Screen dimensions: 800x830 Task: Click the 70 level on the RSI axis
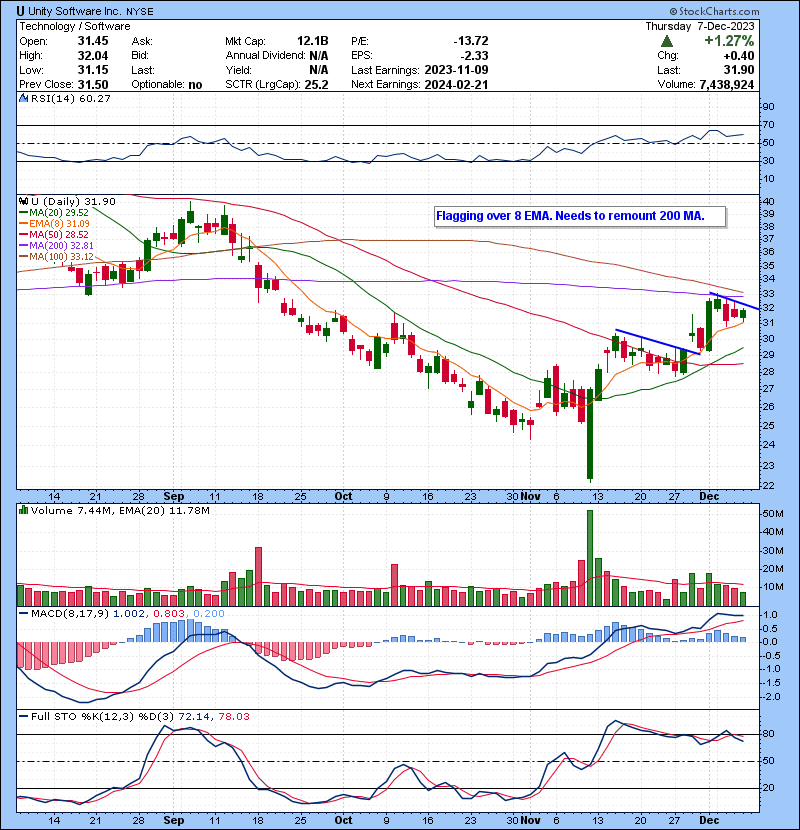(768, 125)
